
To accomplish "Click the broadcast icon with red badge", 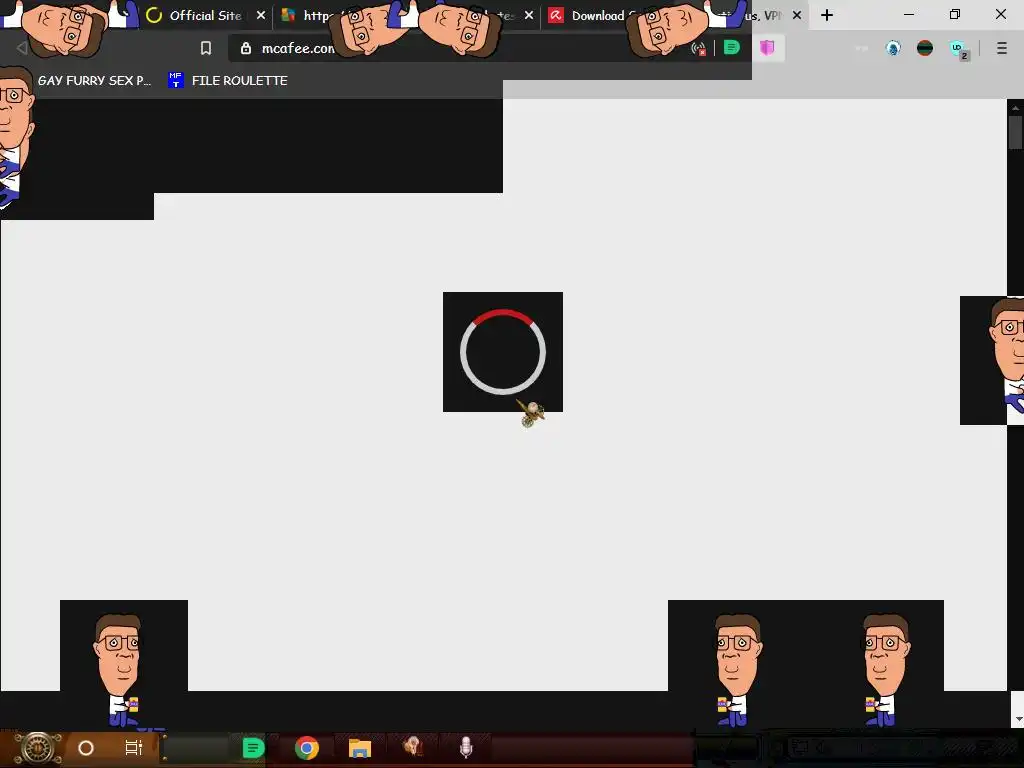I will click(699, 48).
